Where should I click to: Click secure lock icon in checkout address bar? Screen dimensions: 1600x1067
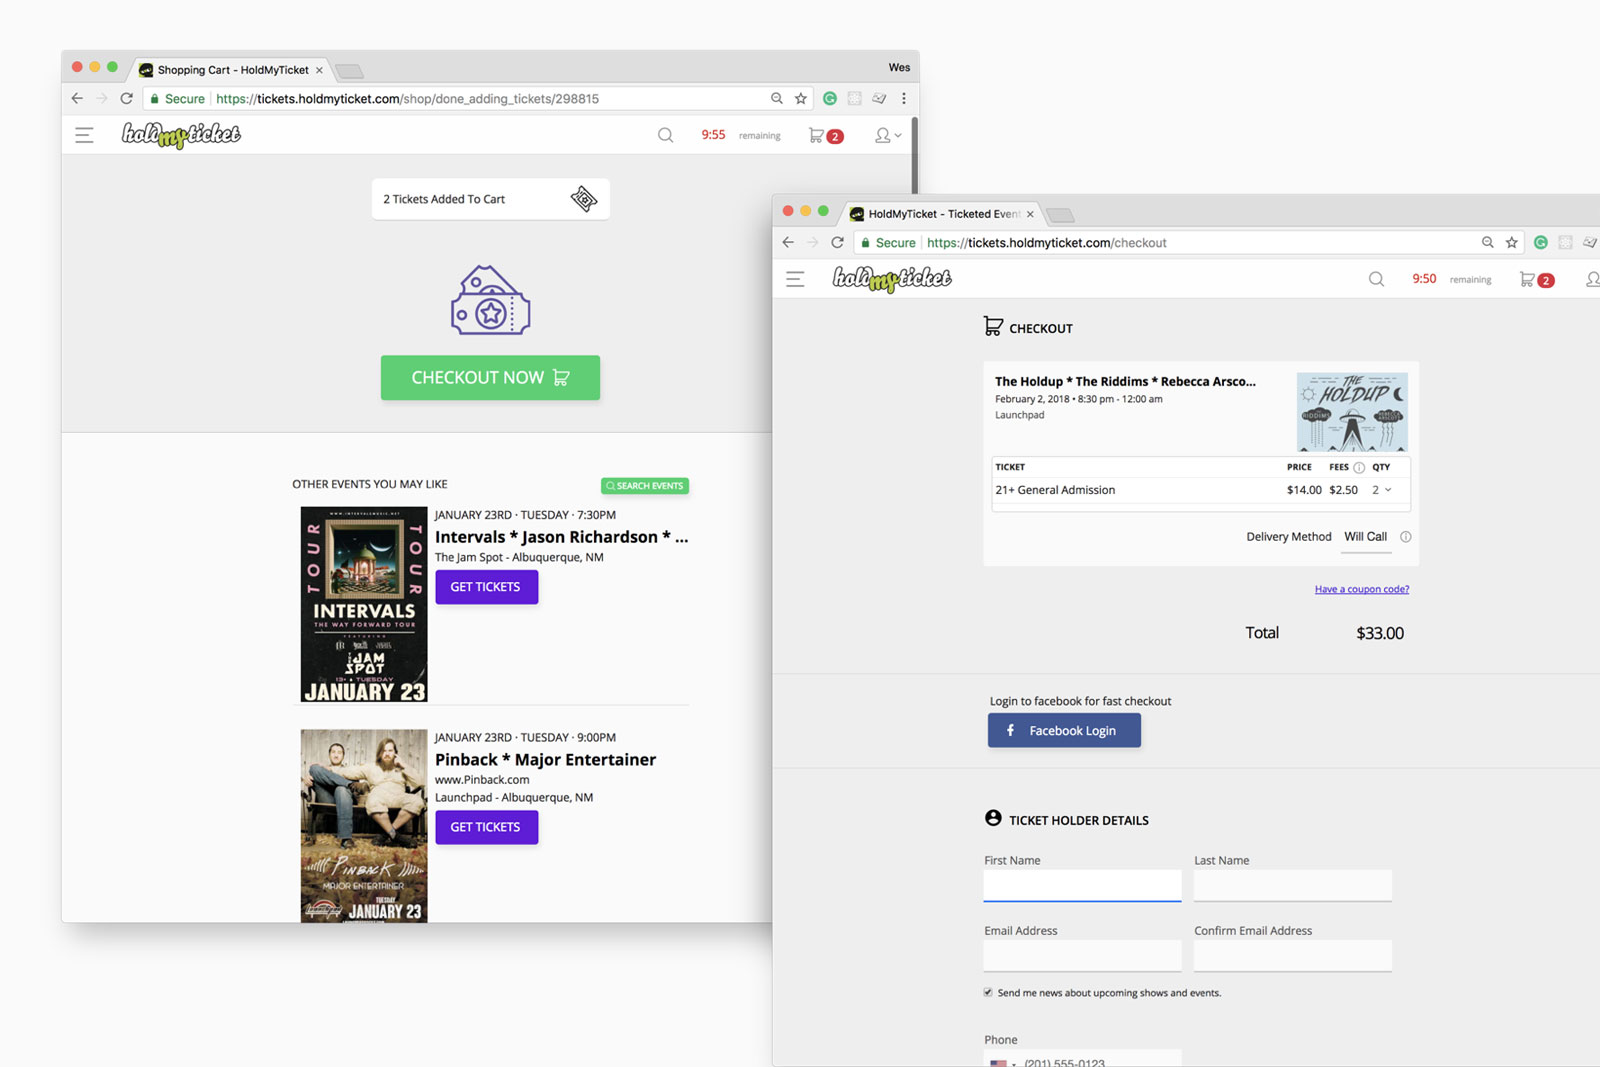865,243
